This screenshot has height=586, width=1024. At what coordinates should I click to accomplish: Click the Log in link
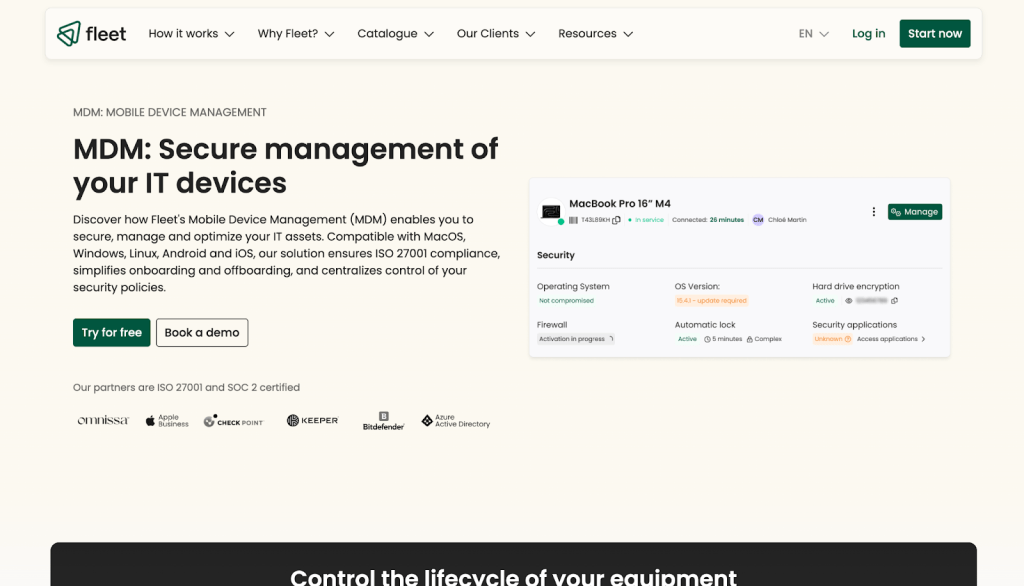coord(868,34)
